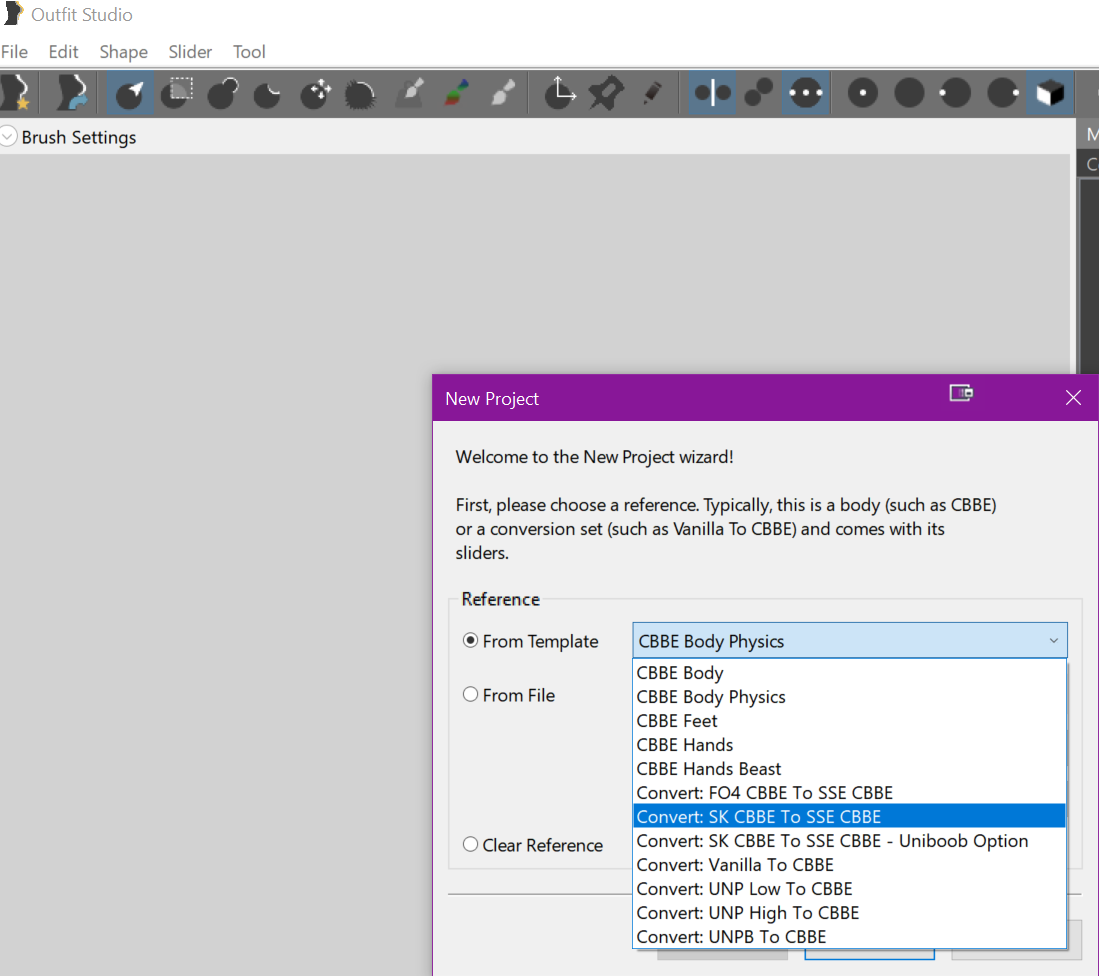Switch to front view (center dot circle)
The height and width of the screenshot is (976, 1099).
pyautogui.click(x=863, y=92)
